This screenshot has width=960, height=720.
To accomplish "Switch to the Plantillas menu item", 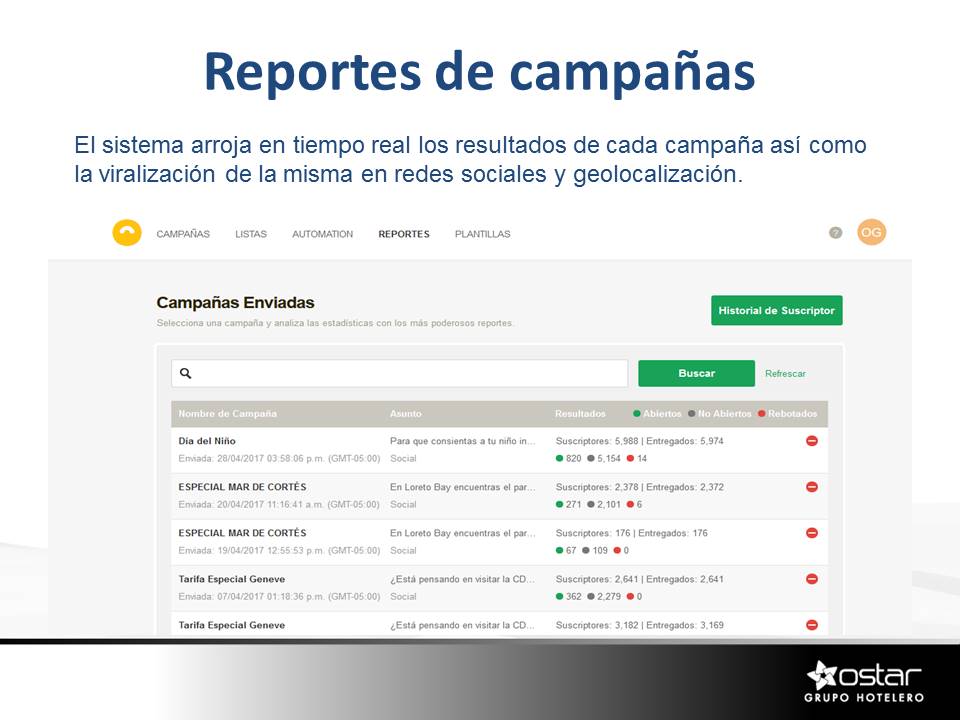I will coord(482,234).
